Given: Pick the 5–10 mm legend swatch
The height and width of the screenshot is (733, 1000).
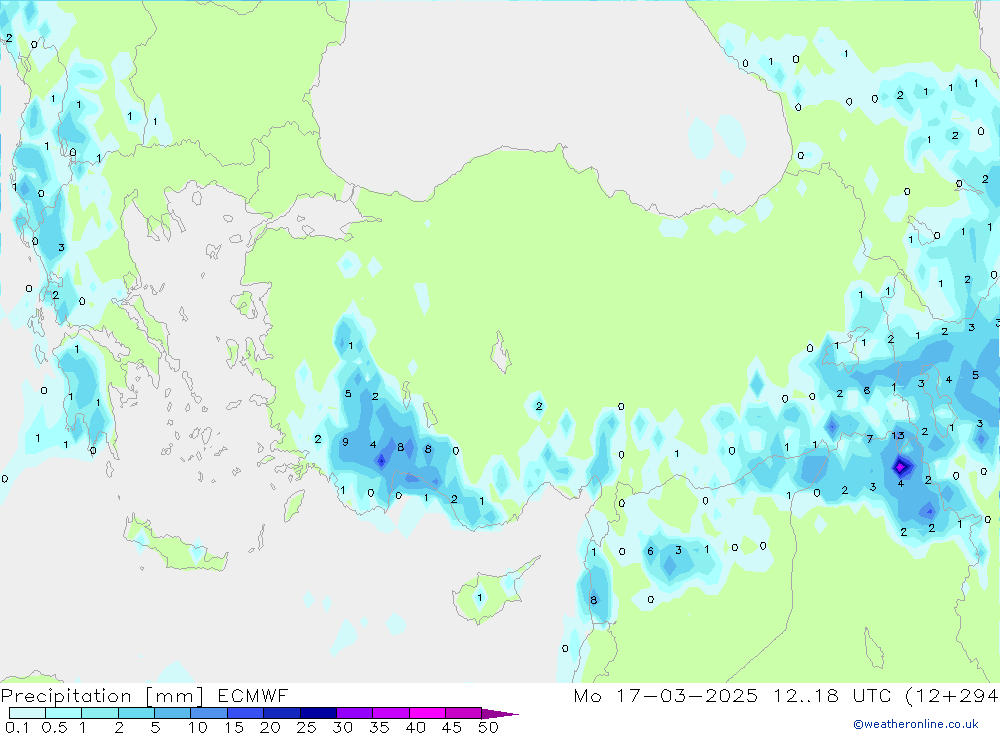Looking at the screenshot, I should (x=172, y=713).
